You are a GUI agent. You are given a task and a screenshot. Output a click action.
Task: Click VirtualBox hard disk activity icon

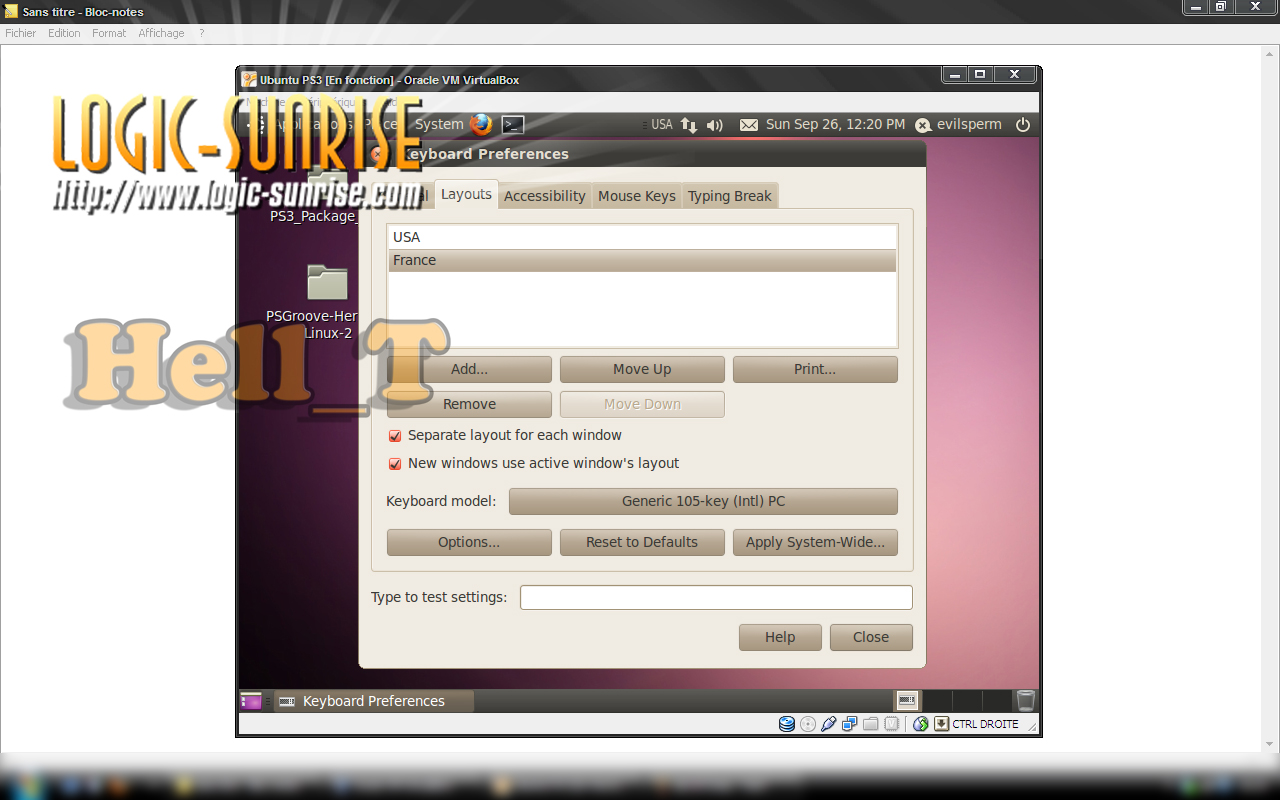(x=787, y=724)
